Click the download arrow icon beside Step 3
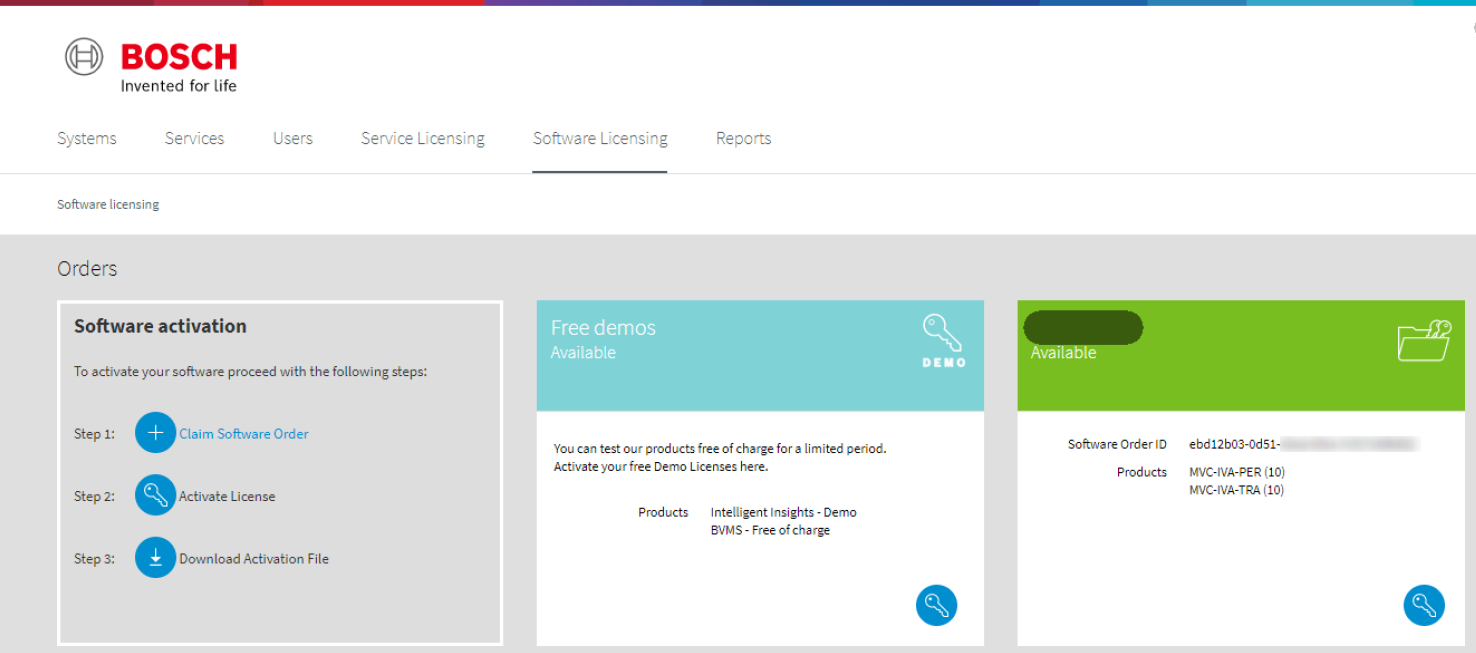The height and width of the screenshot is (653, 1476). [155, 558]
